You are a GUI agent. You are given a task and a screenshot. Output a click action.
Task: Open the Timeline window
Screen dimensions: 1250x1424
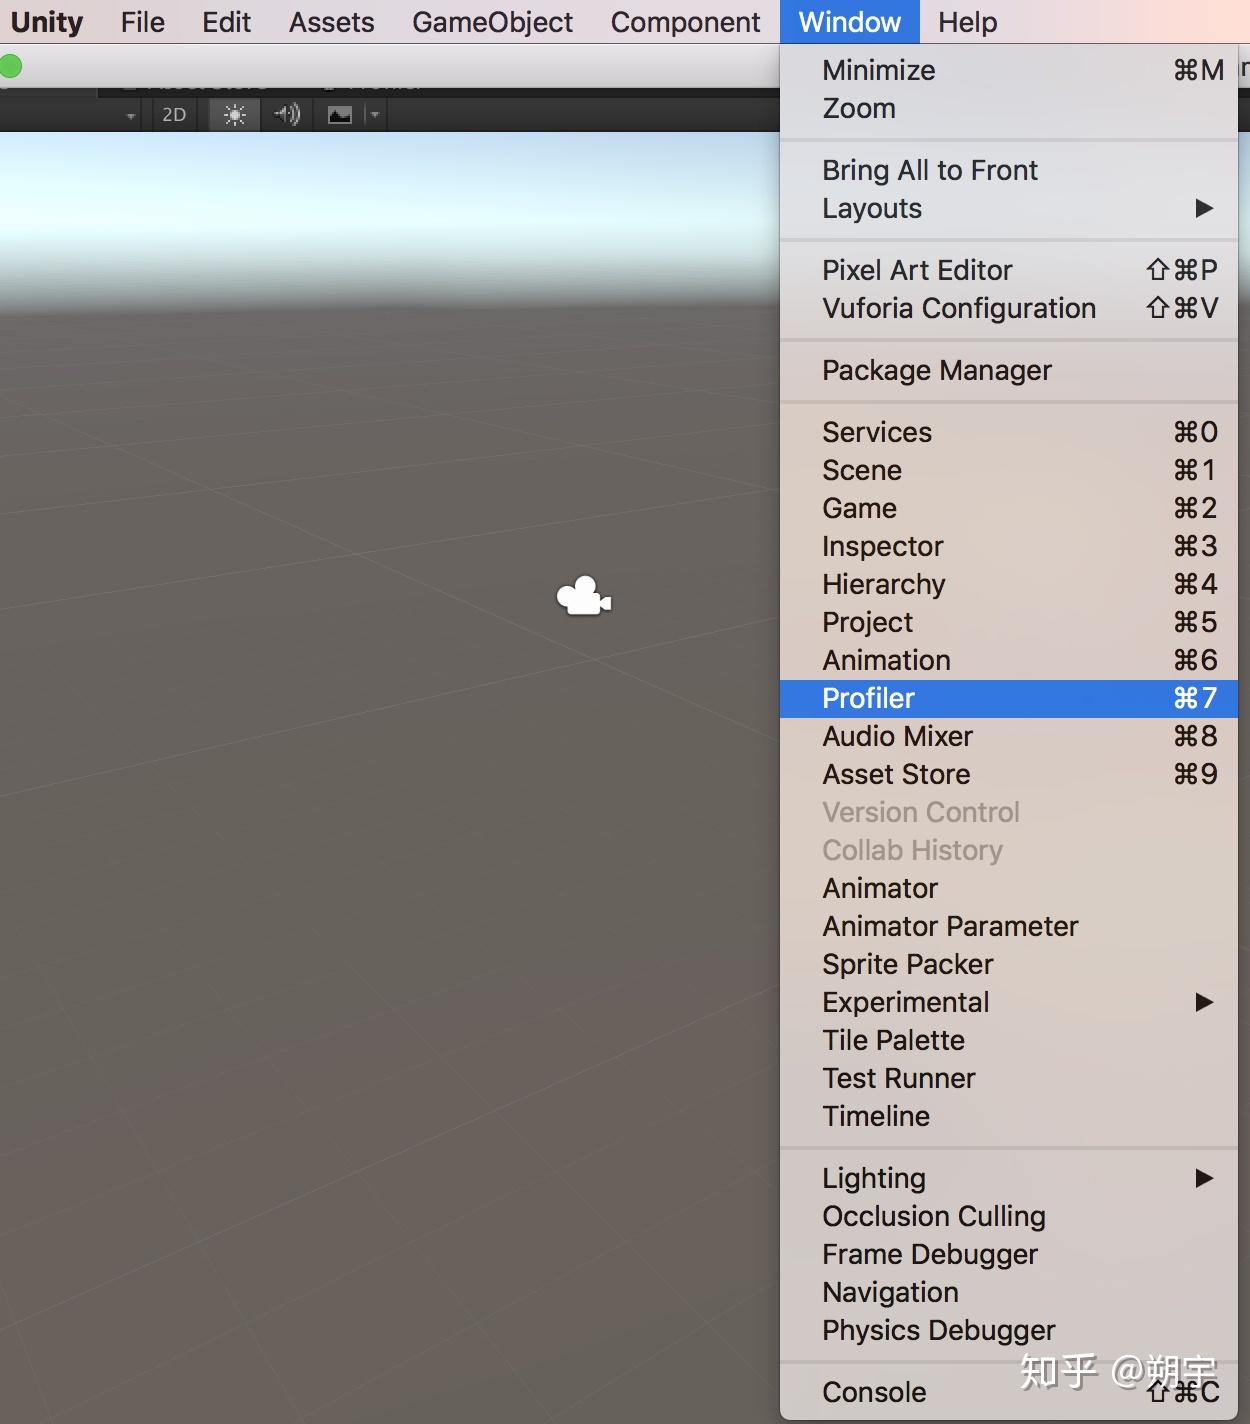1009,1116
